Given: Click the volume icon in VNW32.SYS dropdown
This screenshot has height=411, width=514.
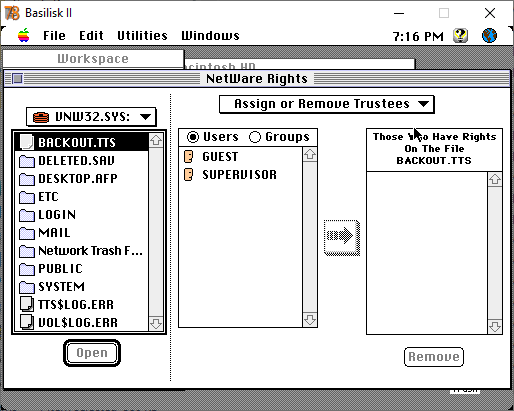Looking at the screenshot, I should click(41, 117).
